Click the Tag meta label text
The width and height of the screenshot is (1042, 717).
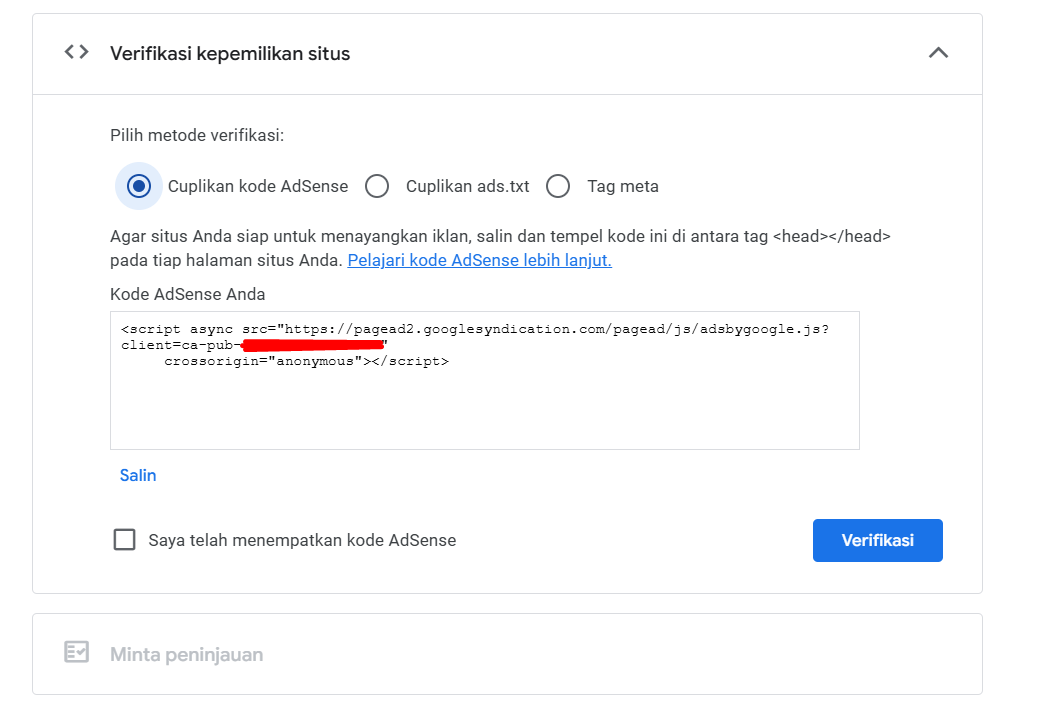pos(622,186)
